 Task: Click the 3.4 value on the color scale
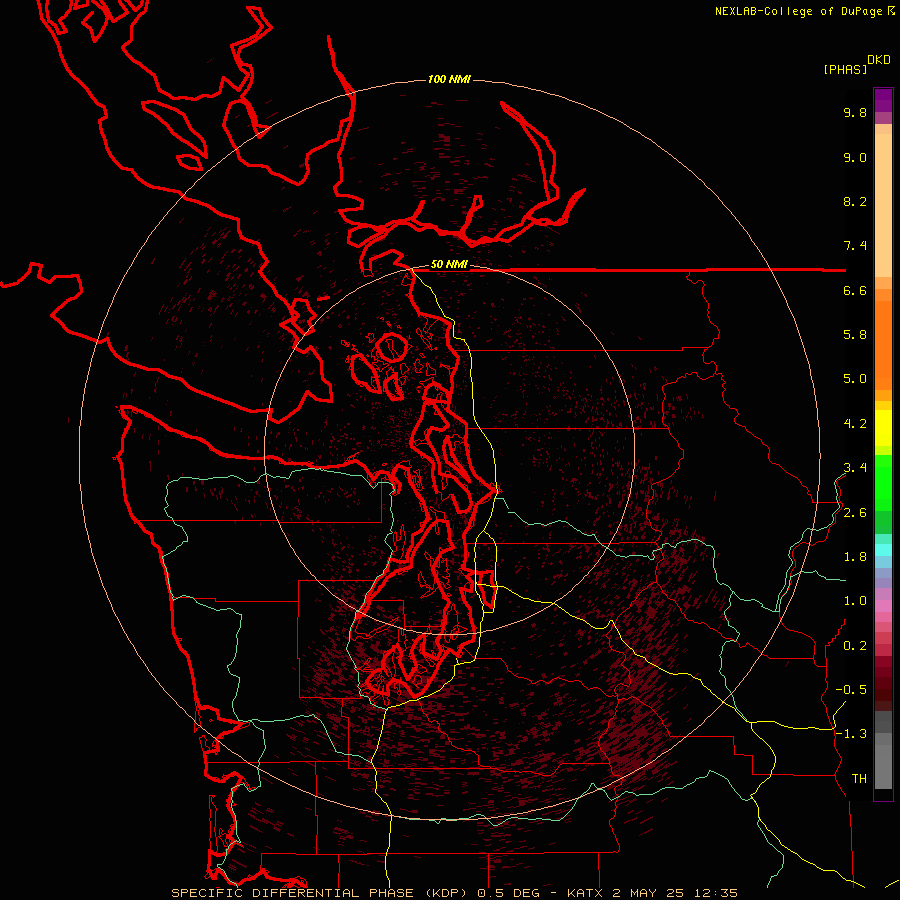click(855, 468)
